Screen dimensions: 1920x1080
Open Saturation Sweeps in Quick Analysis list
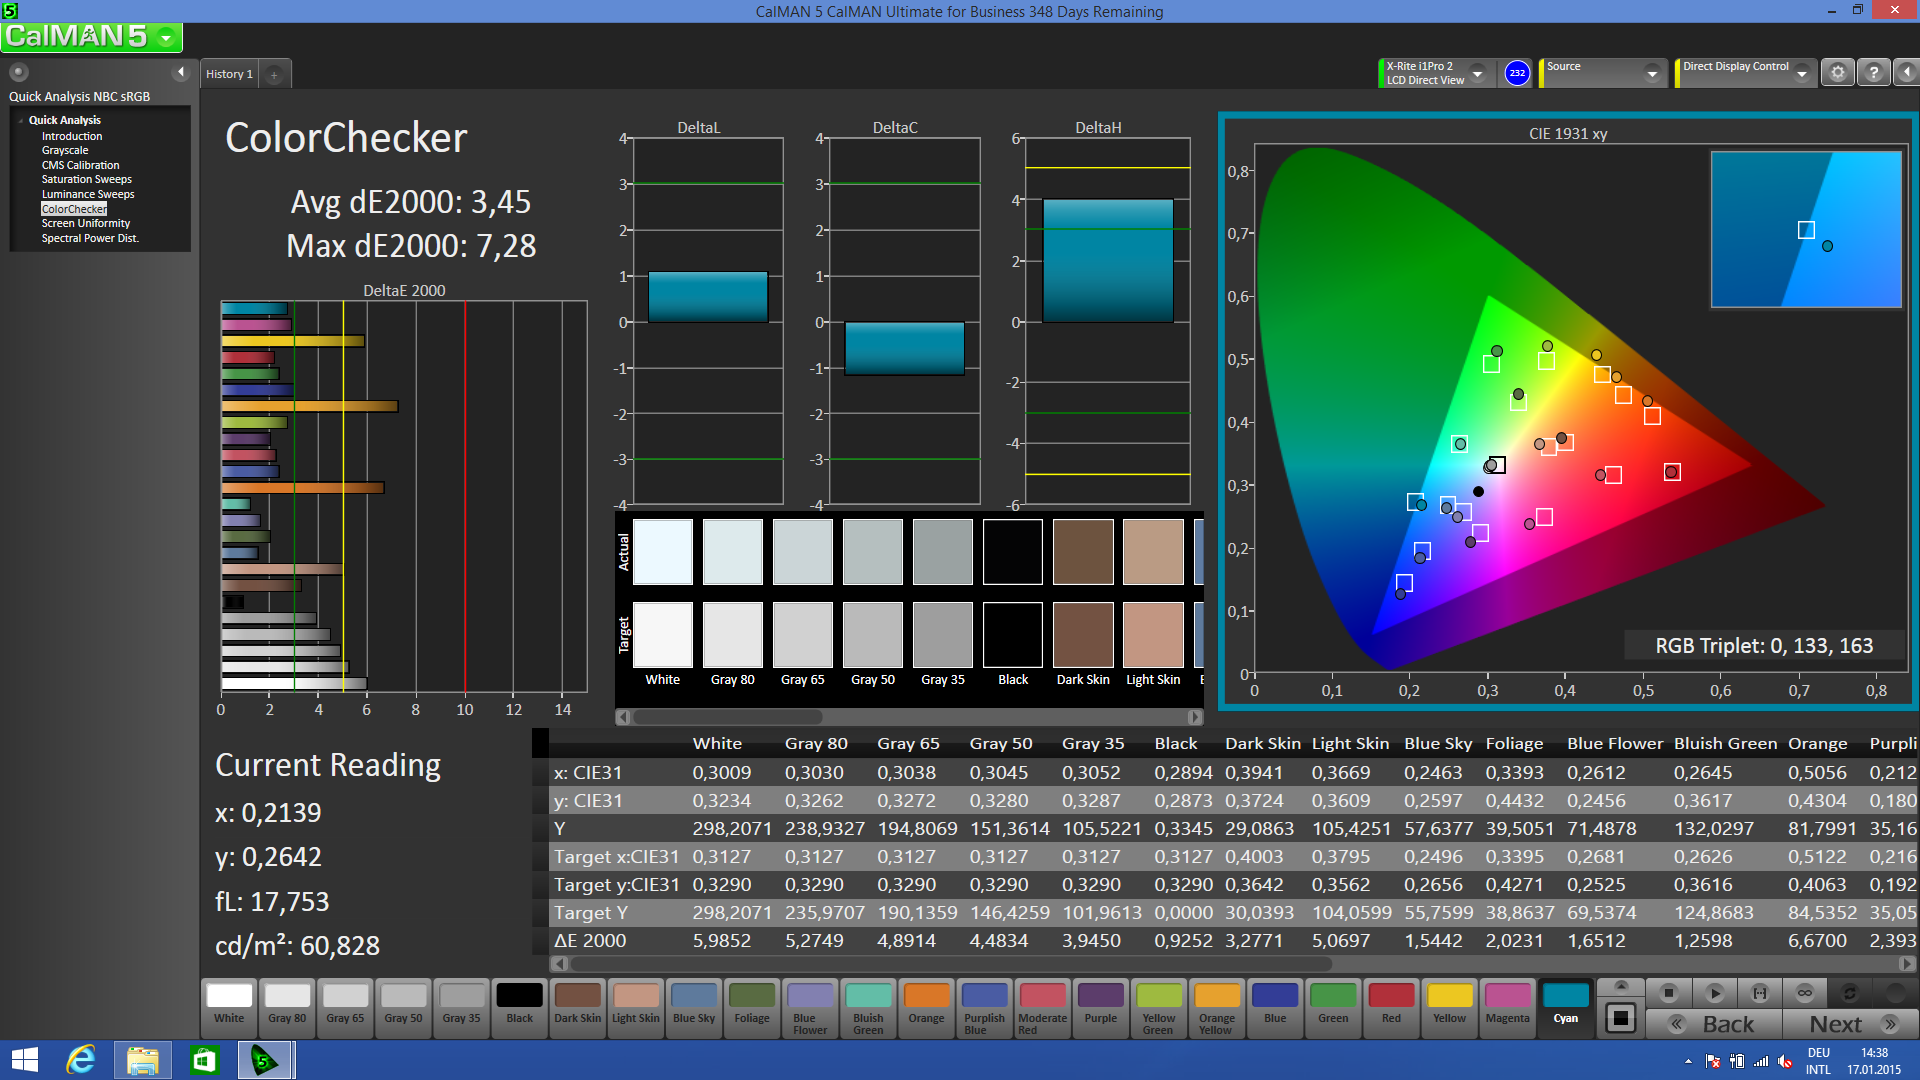point(86,180)
